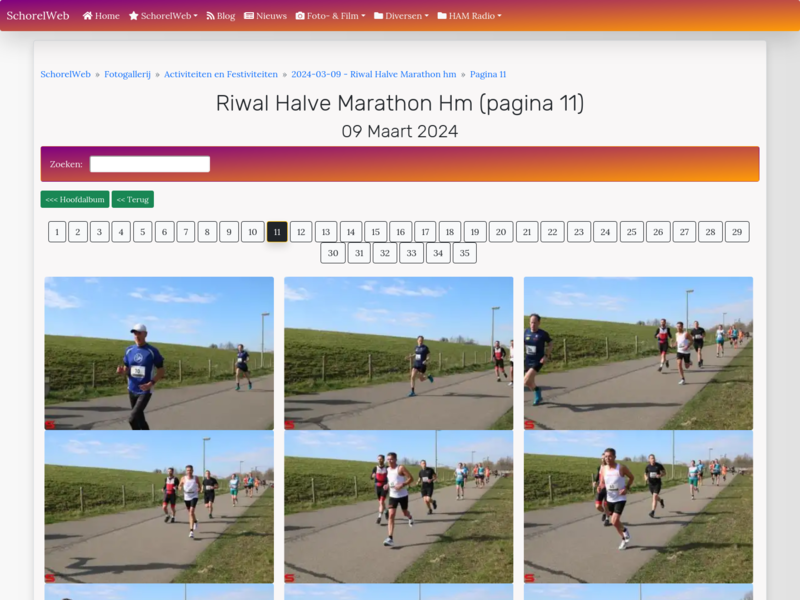Go to next page 12

point(301,232)
